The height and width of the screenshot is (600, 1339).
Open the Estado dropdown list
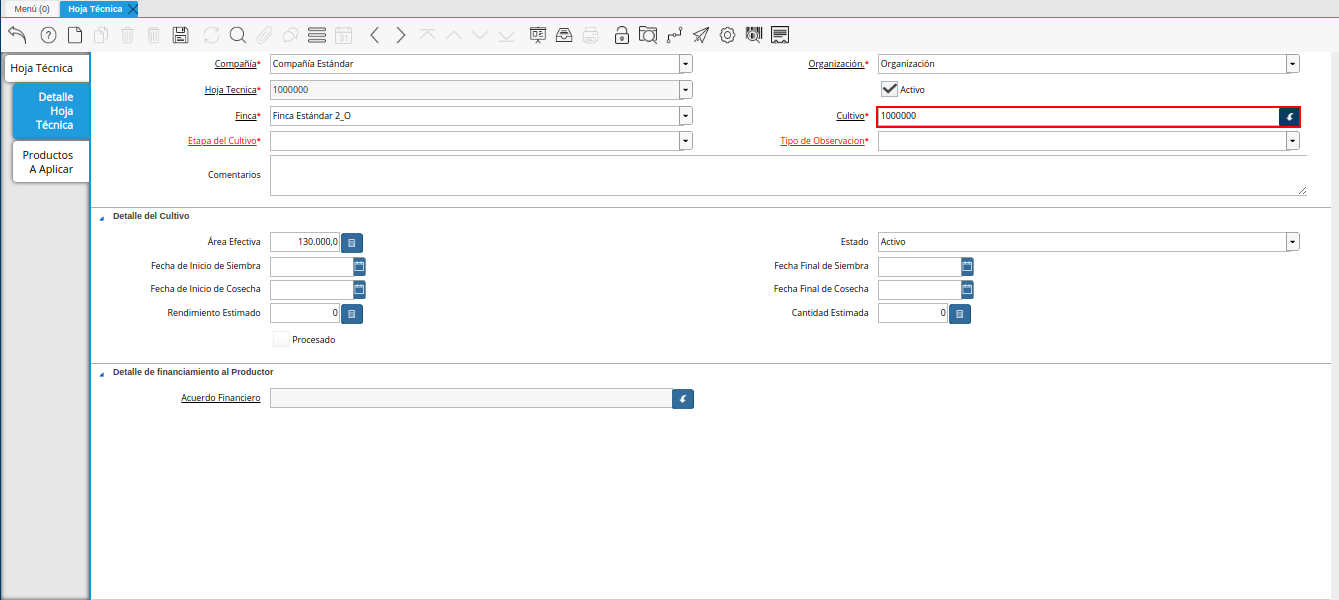1293,242
